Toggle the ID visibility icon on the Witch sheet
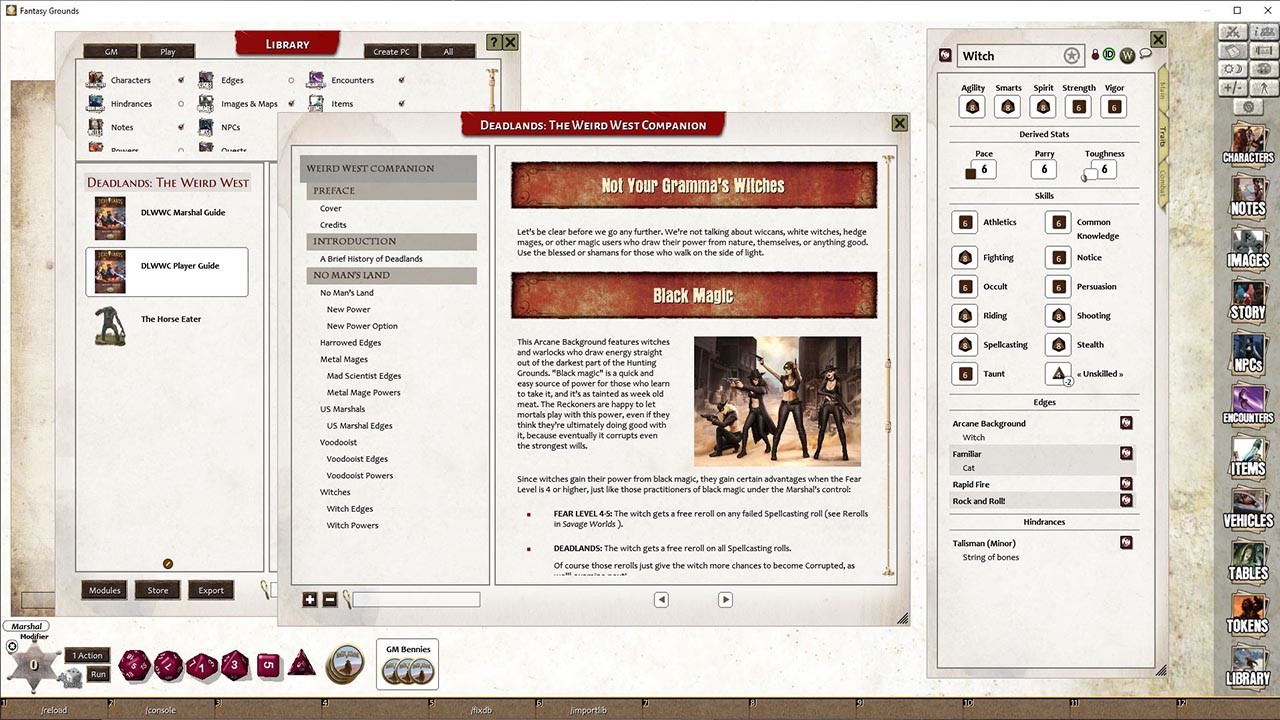This screenshot has height=720, width=1280. (1109, 55)
